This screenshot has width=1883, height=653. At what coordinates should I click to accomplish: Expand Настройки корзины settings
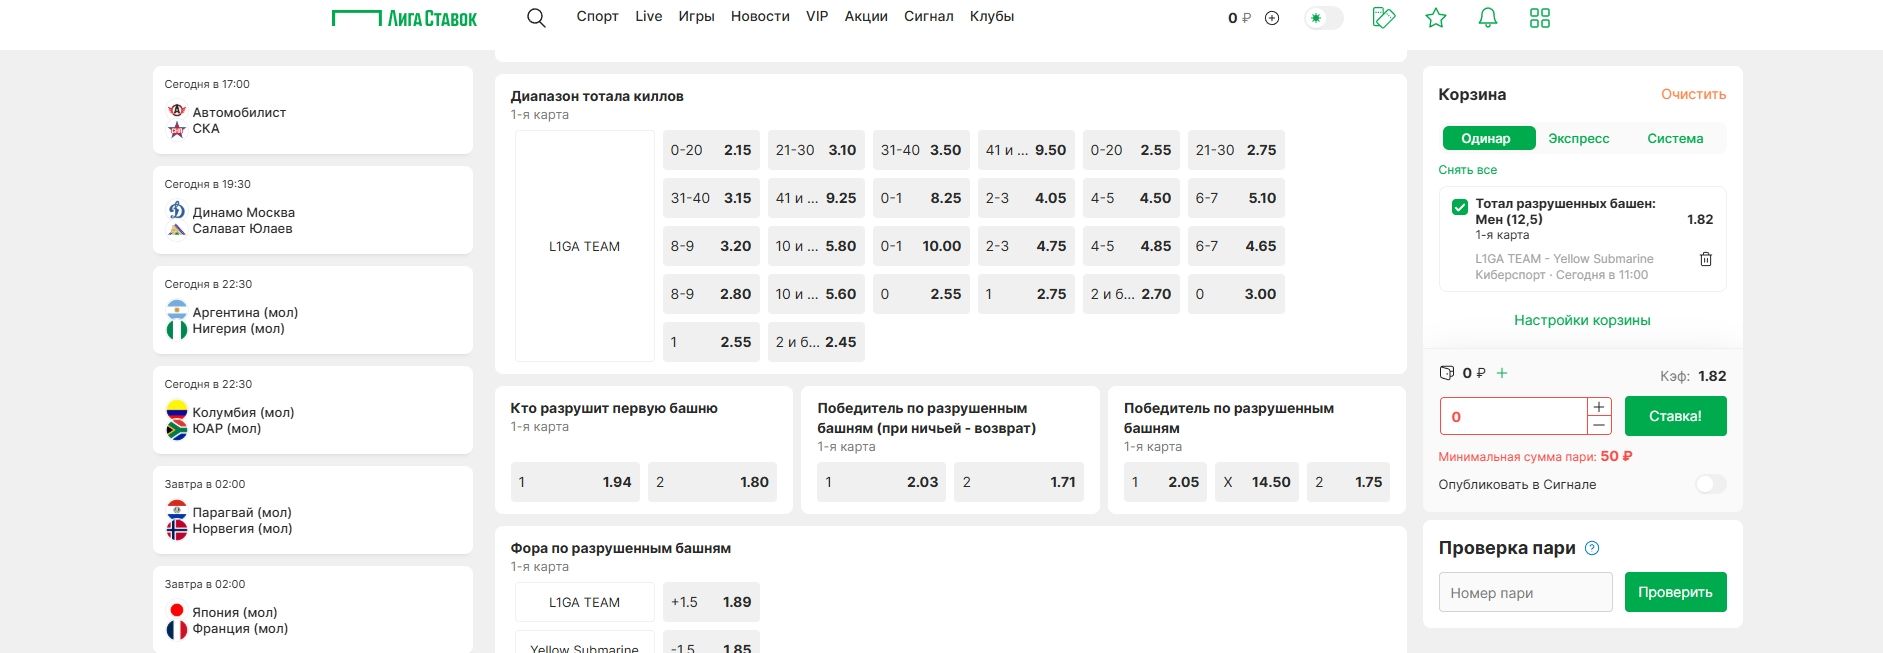click(1582, 320)
